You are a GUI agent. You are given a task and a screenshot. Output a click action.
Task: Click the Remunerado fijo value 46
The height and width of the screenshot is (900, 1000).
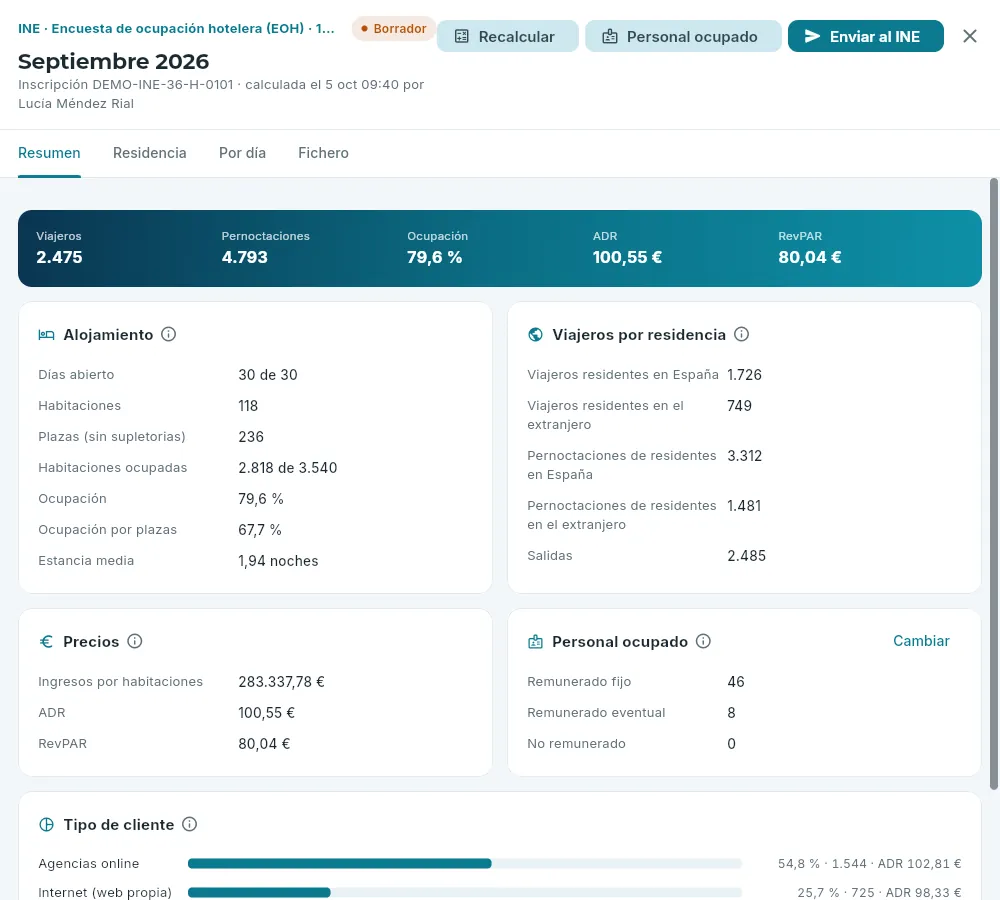[736, 682]
